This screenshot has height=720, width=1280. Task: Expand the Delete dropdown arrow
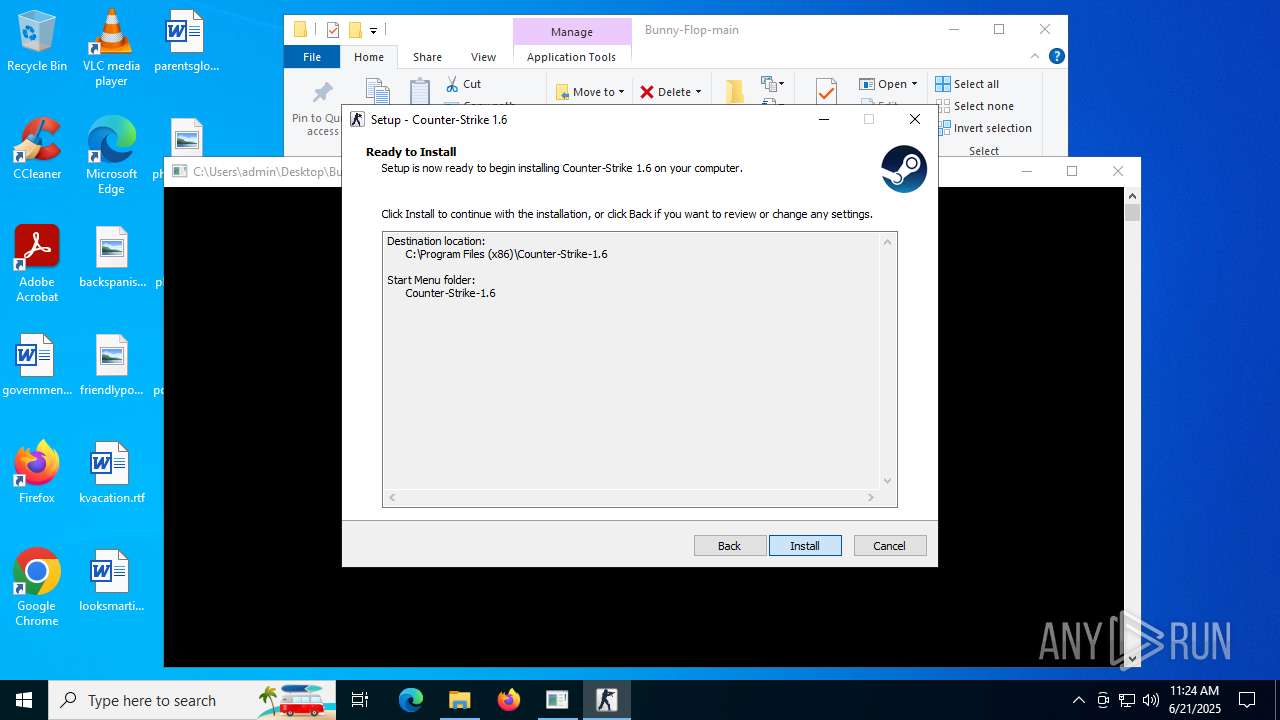[698, 92]
